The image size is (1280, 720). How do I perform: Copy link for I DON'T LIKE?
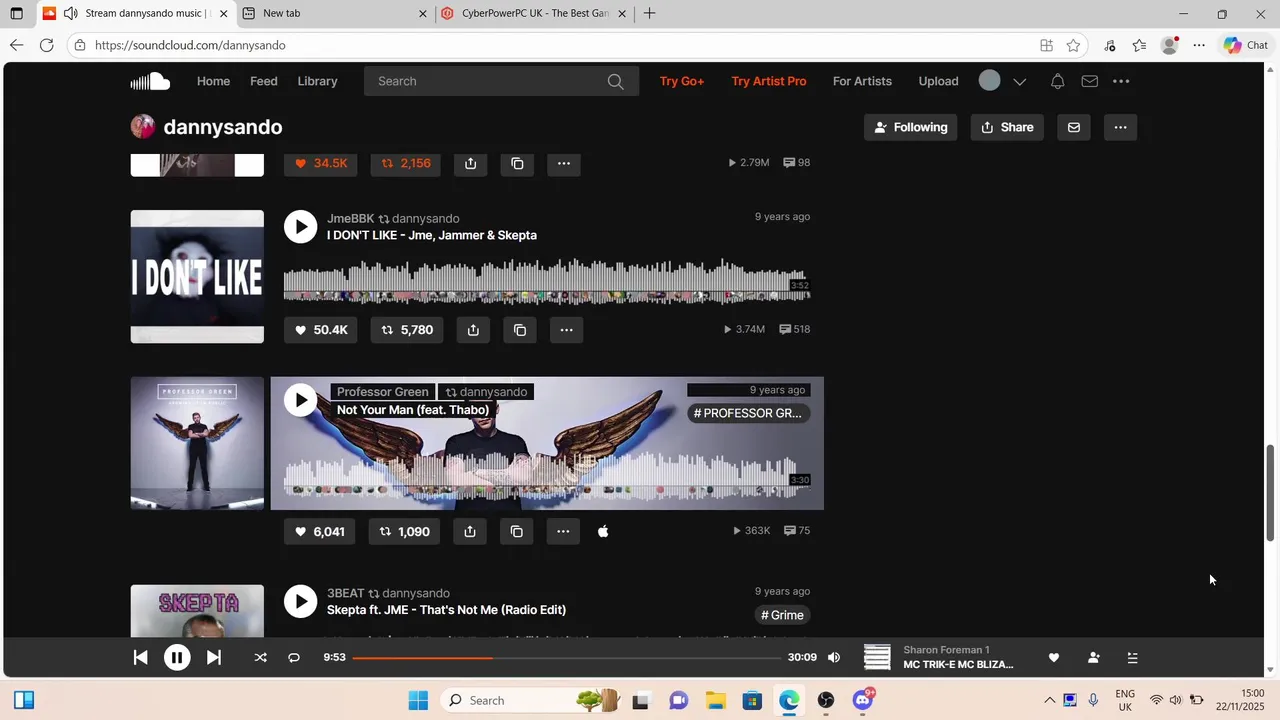pyautogui.click(x=520, y=330)
